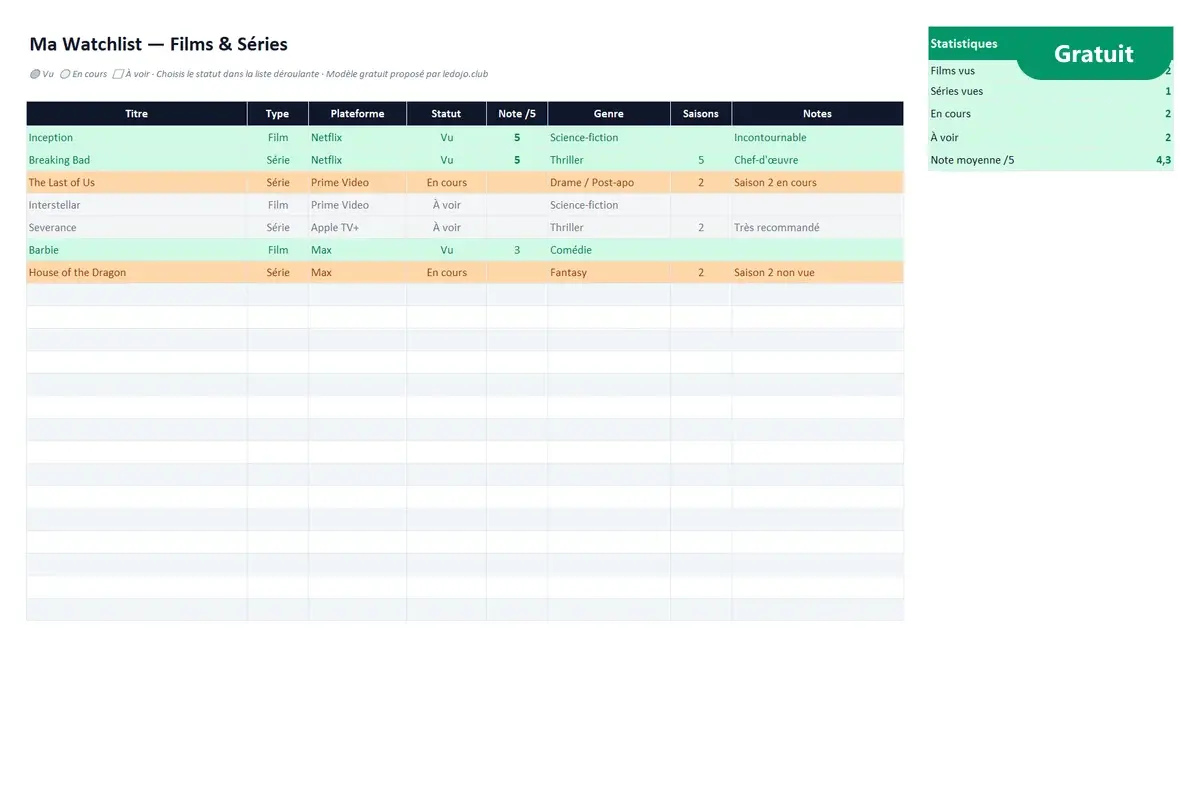Open the "À voir" status for Interstellar
The image size is (1200, 800).
tap(446, 205)
